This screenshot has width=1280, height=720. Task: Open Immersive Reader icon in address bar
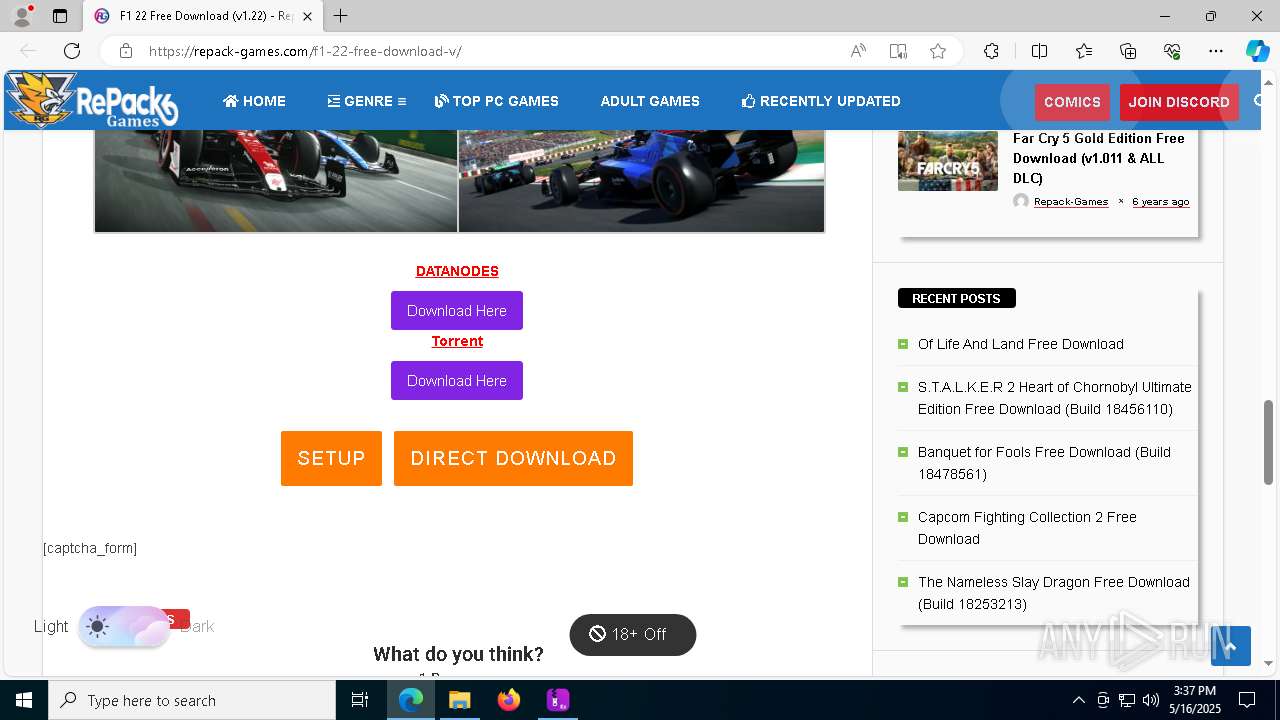click(x=898, y=51)
